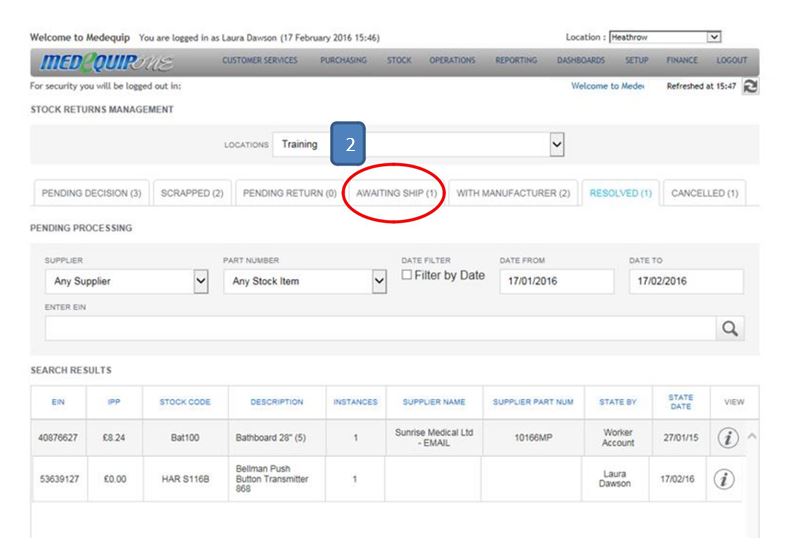786x550 pixels.
Task: Click the Welcome to Medequip link
Action: pyautogui.click(x=608, y=86)
